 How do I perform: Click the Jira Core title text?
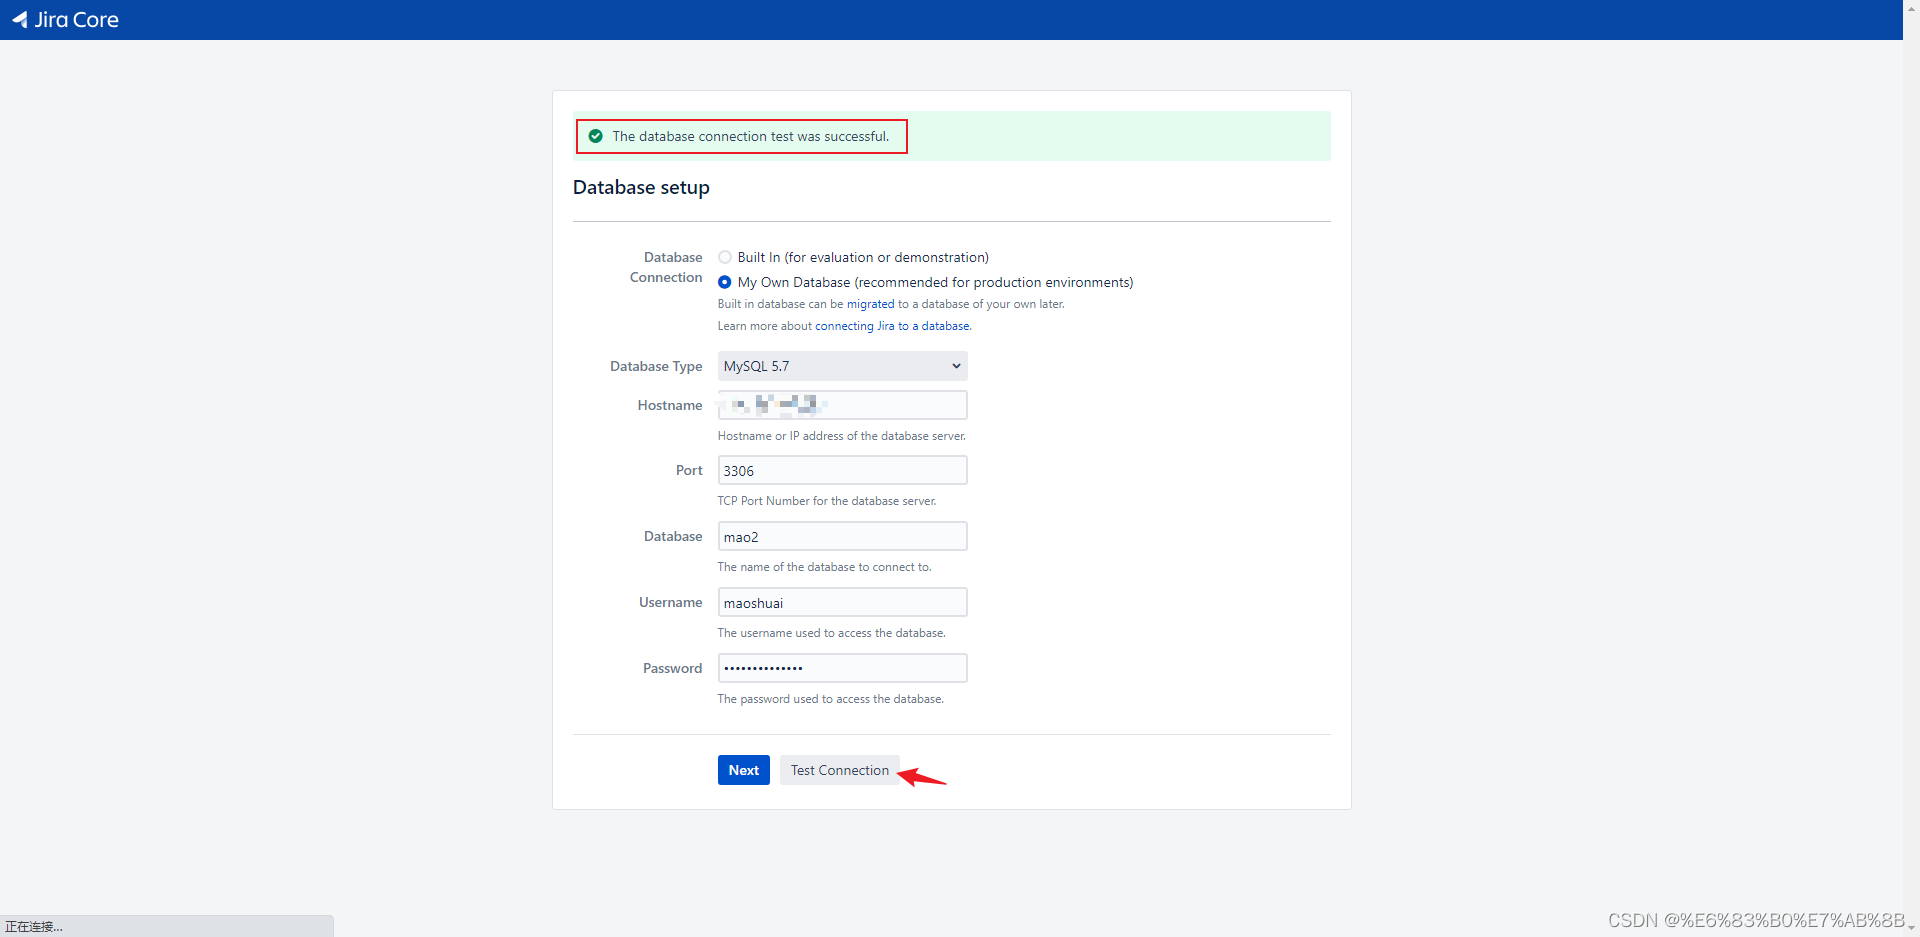(x=77, y=19)
